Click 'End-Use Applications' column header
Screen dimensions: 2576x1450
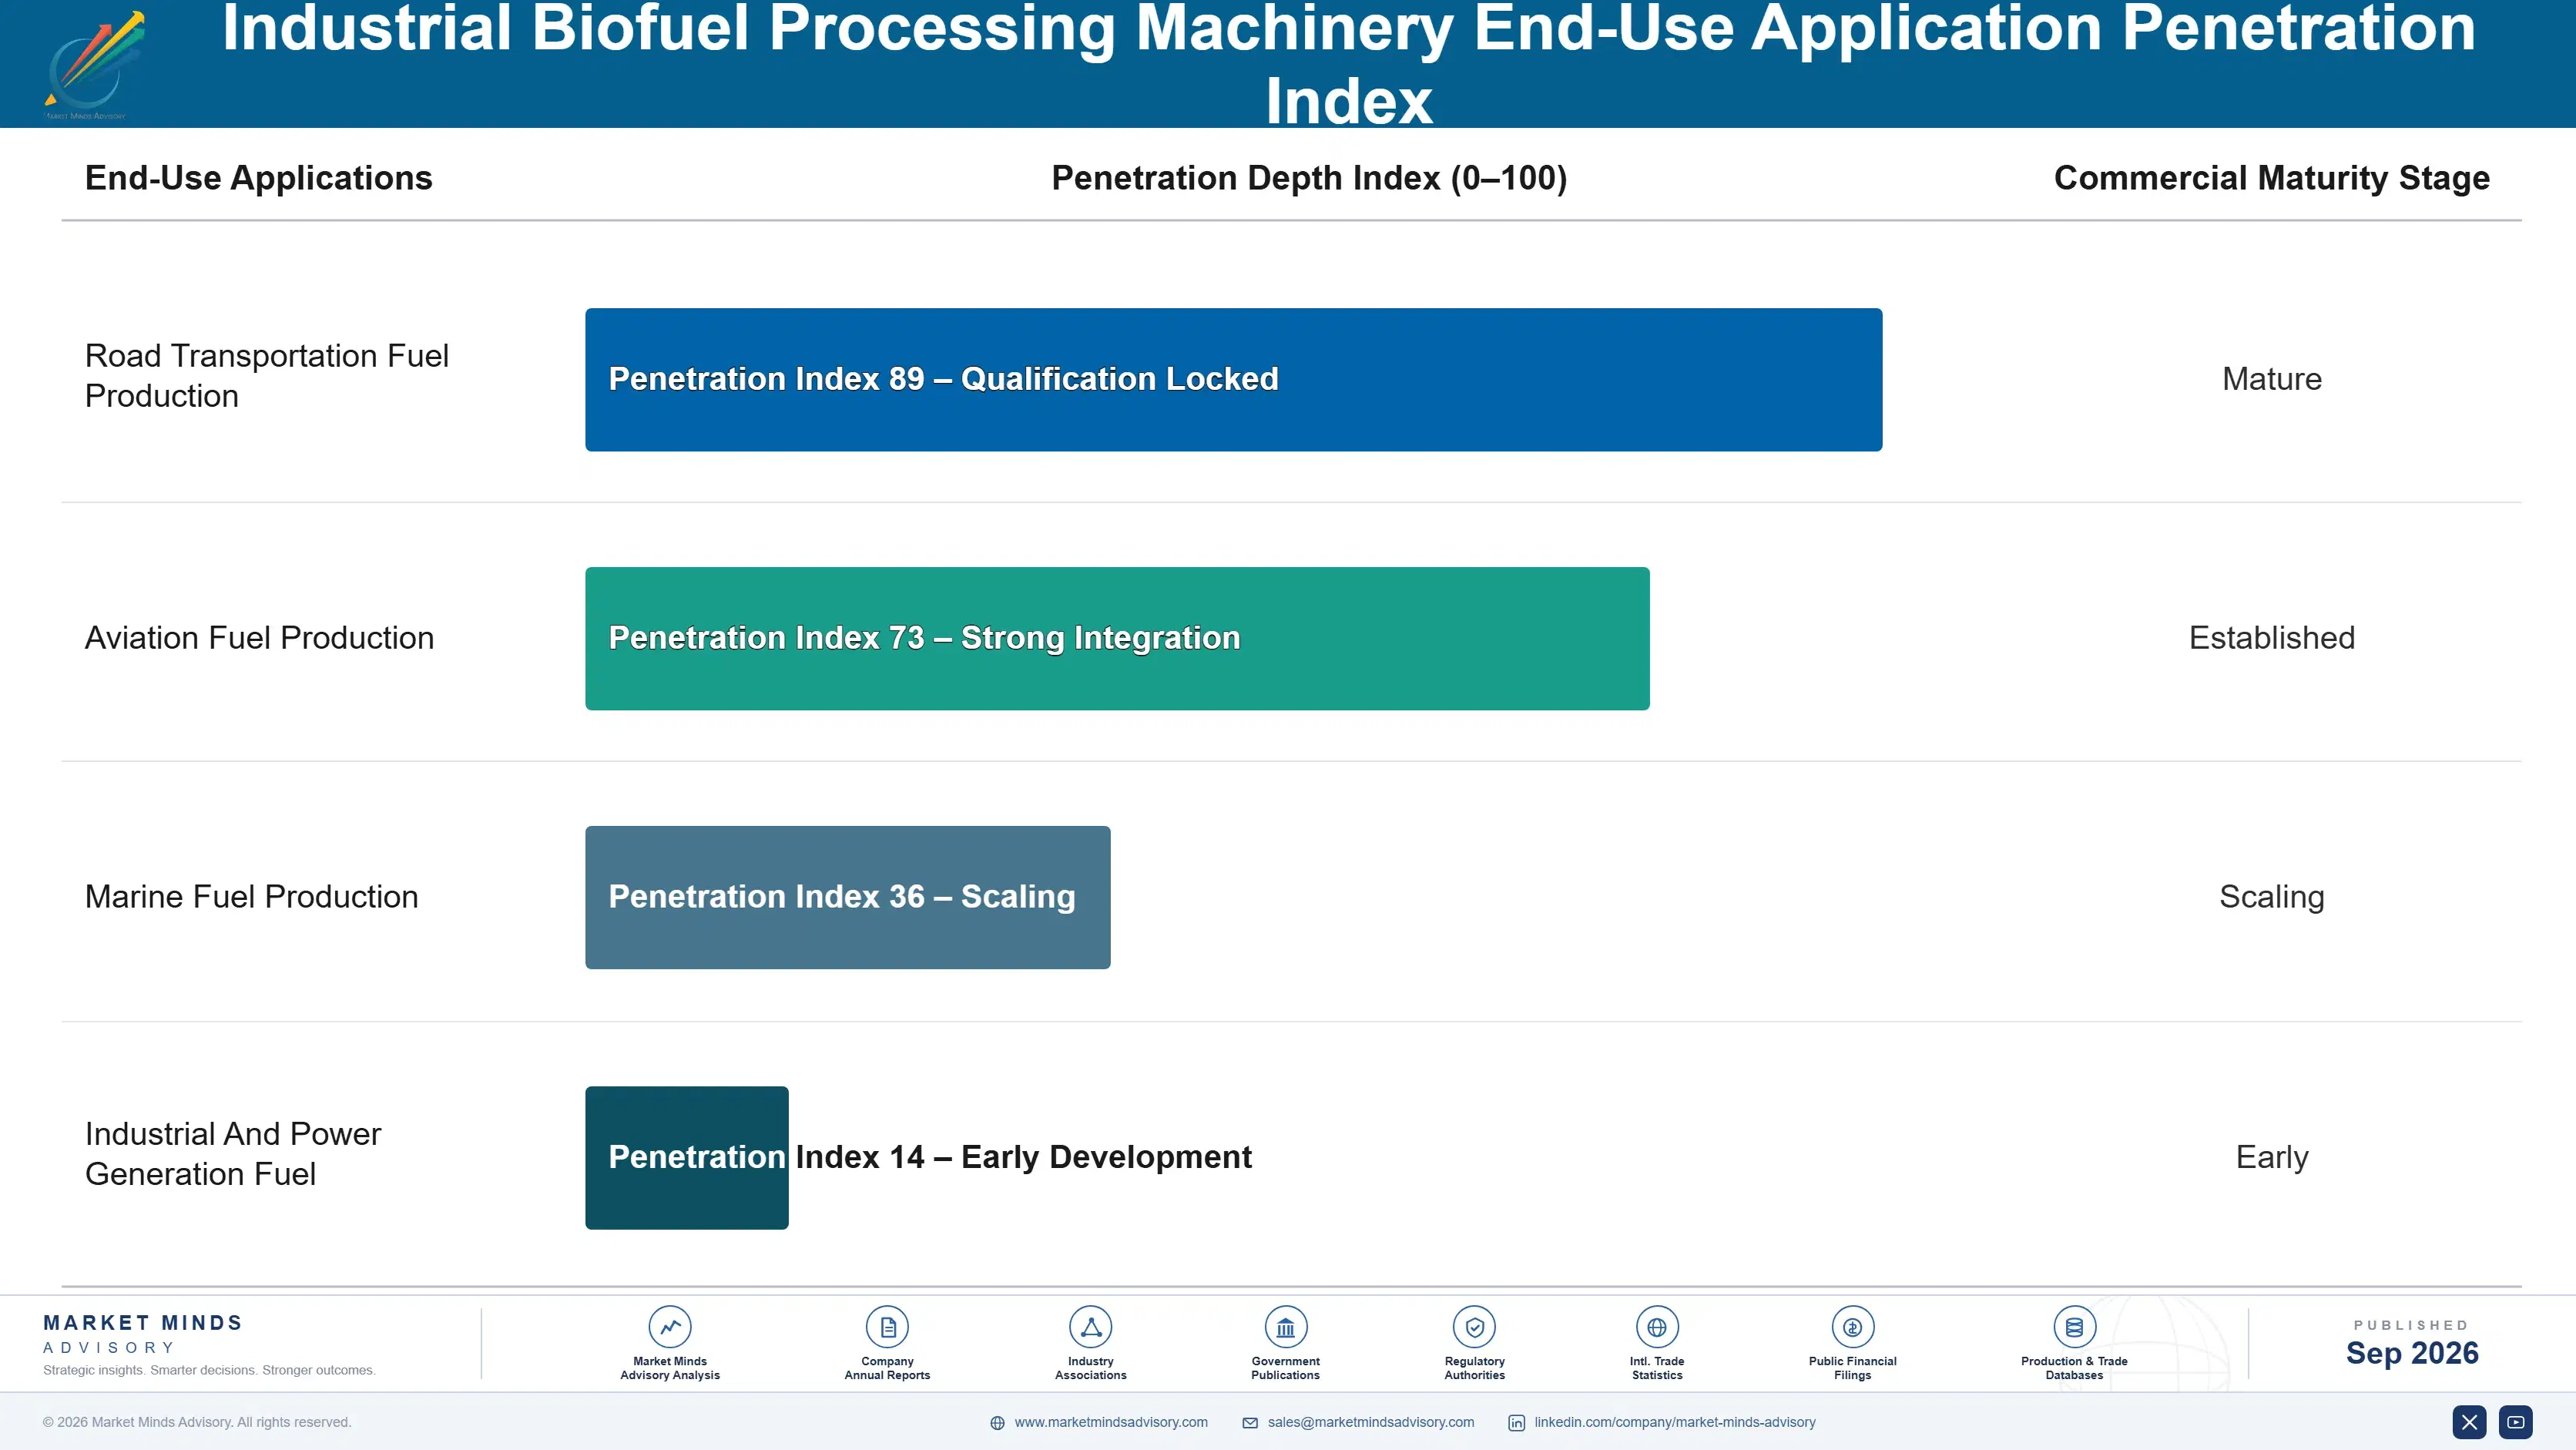pos(259,178)
